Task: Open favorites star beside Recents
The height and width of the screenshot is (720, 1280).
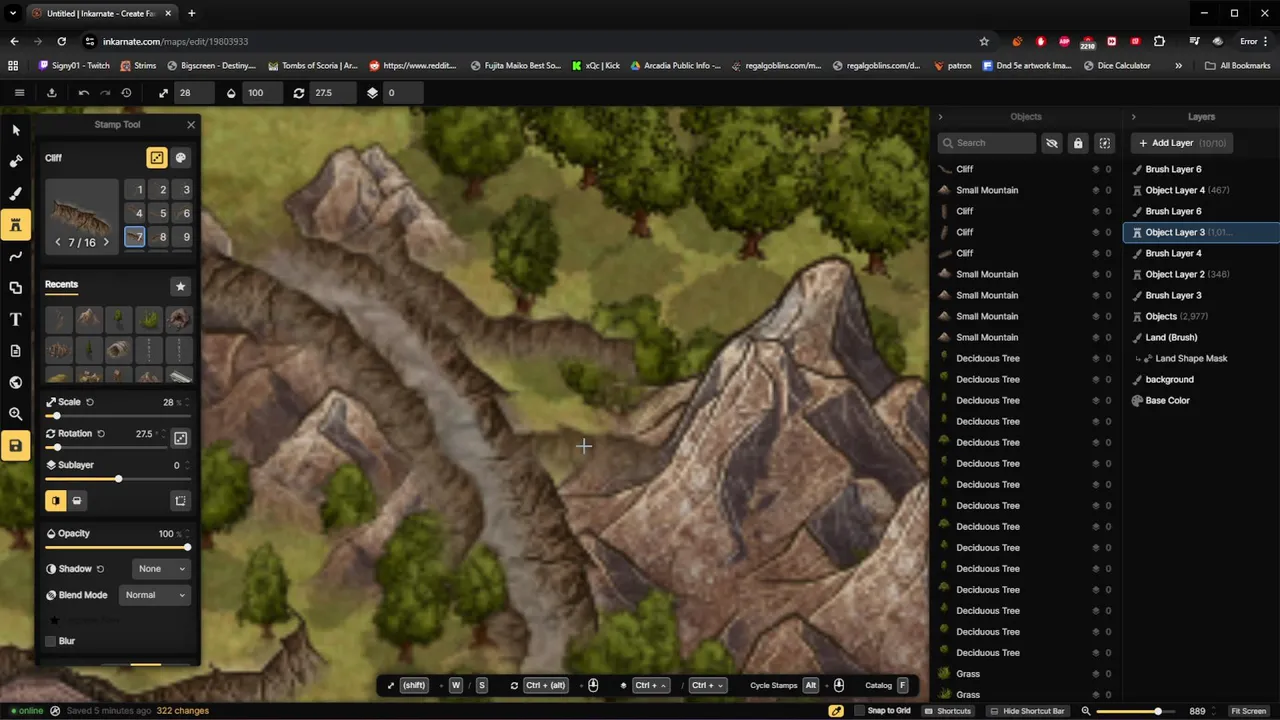Action: click(x=180, y=286)
